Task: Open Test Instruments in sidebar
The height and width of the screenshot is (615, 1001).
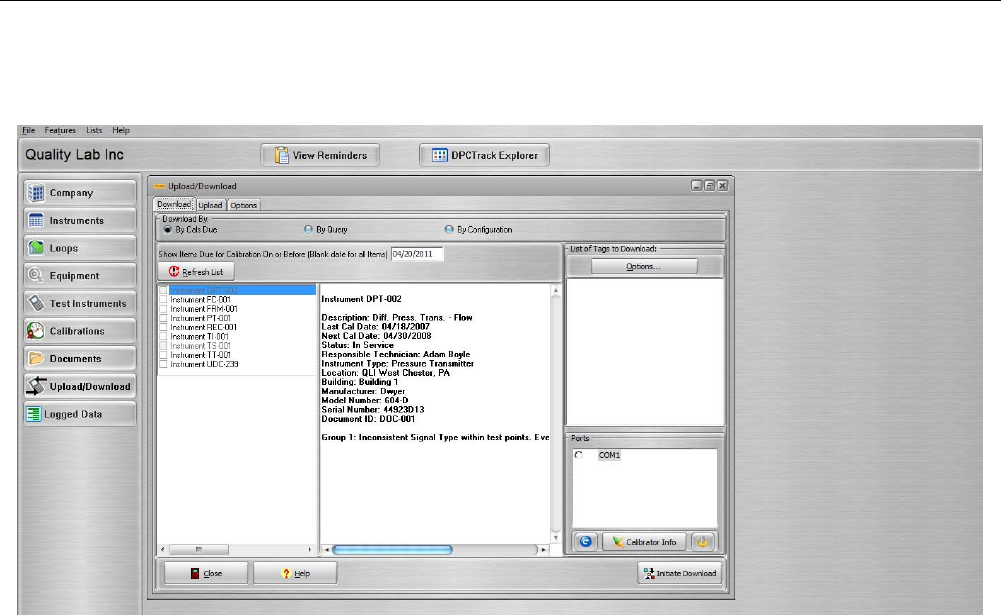Action: (80, 303)
